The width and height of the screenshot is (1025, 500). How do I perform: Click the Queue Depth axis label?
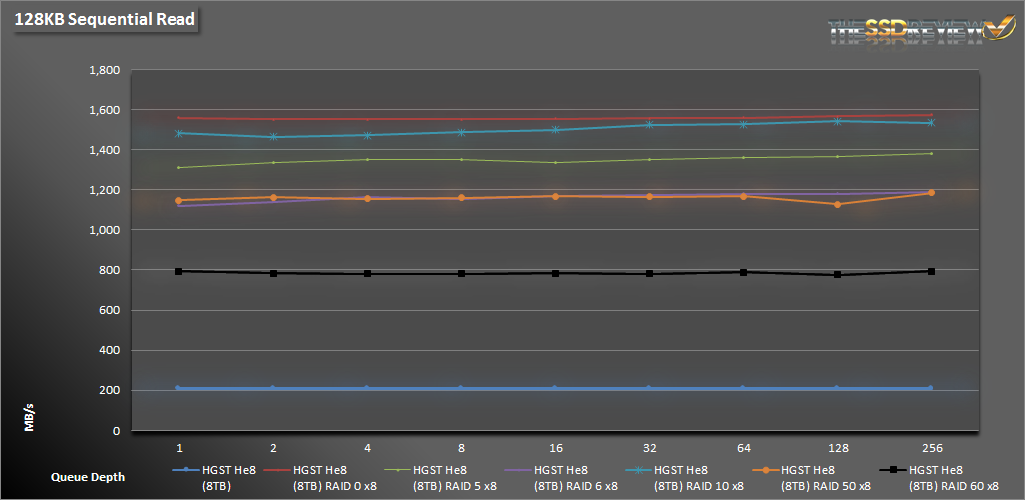(88, 477)
